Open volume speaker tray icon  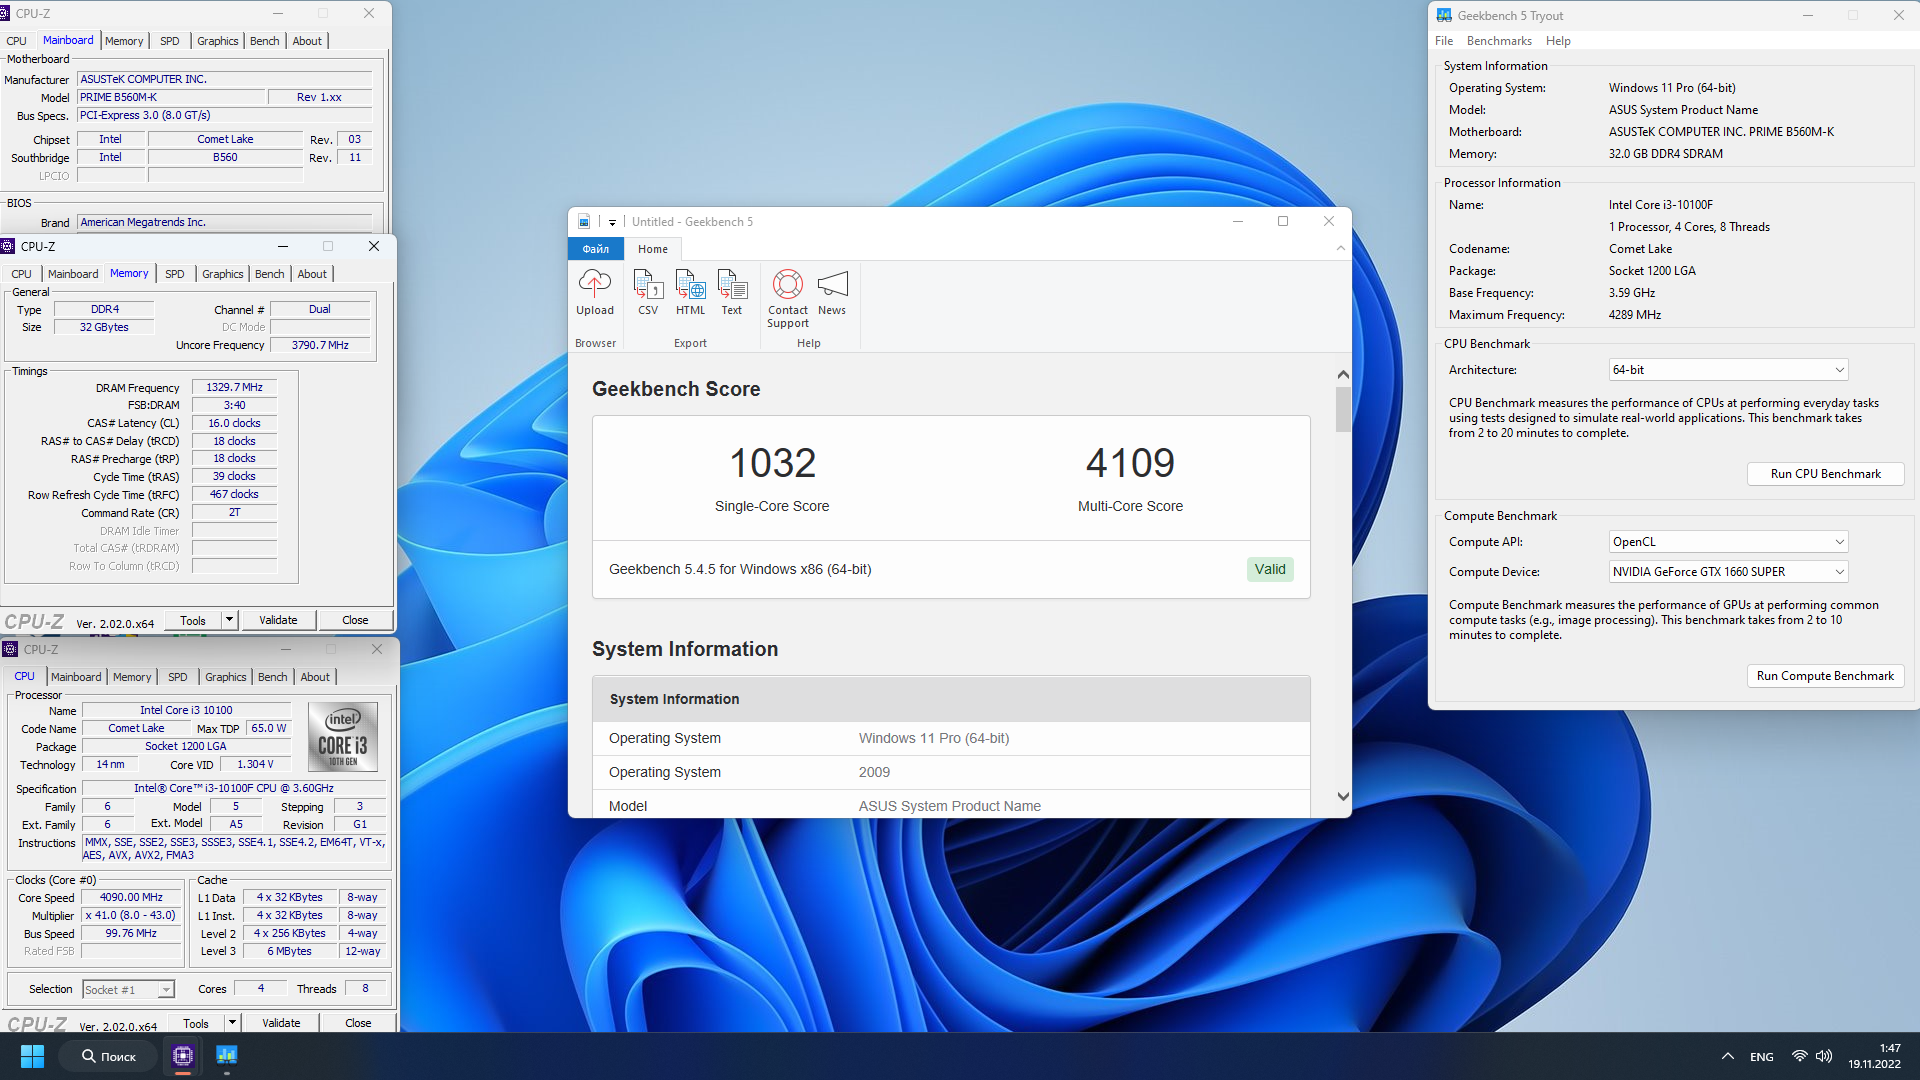coord(1824,1056)
